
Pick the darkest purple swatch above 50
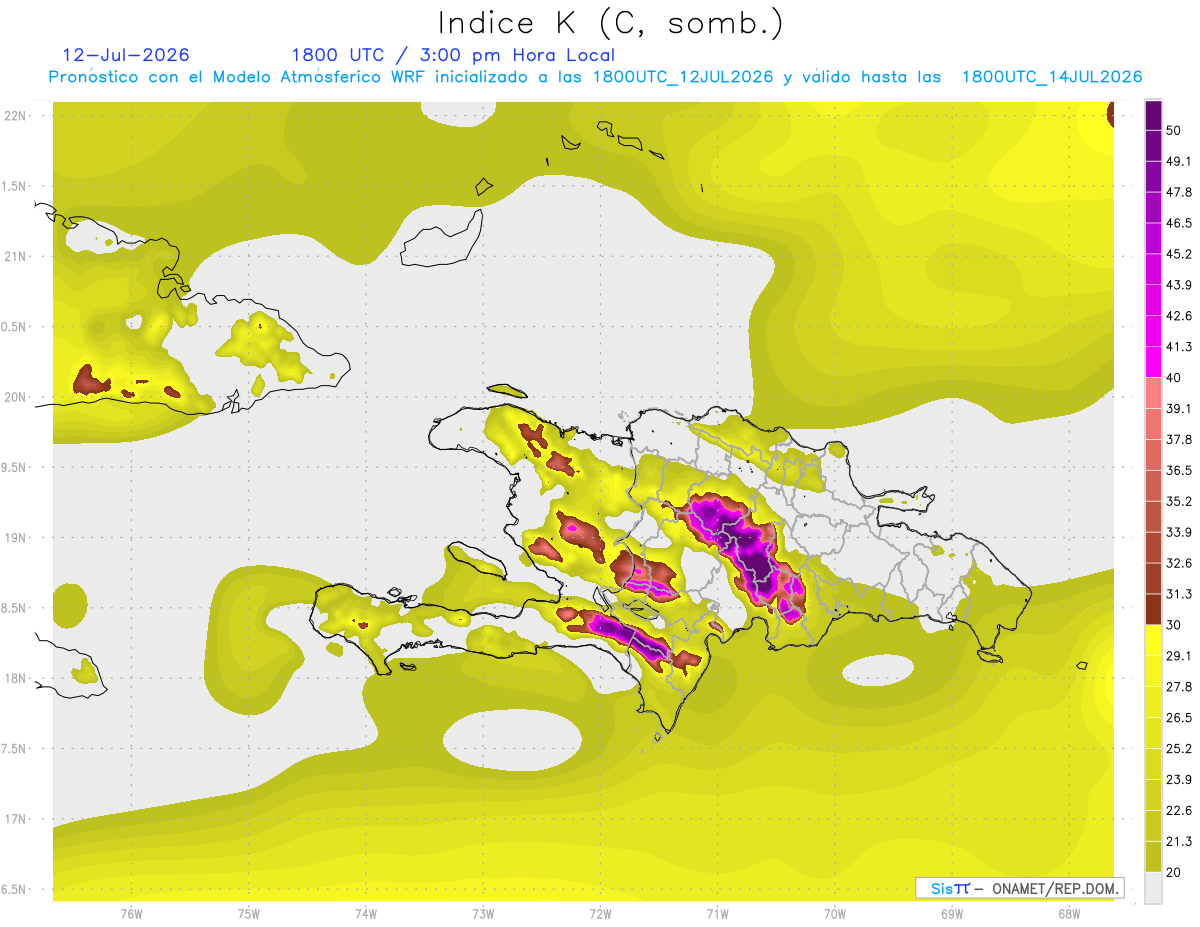pyautogui.click(x=1154, y=116)
